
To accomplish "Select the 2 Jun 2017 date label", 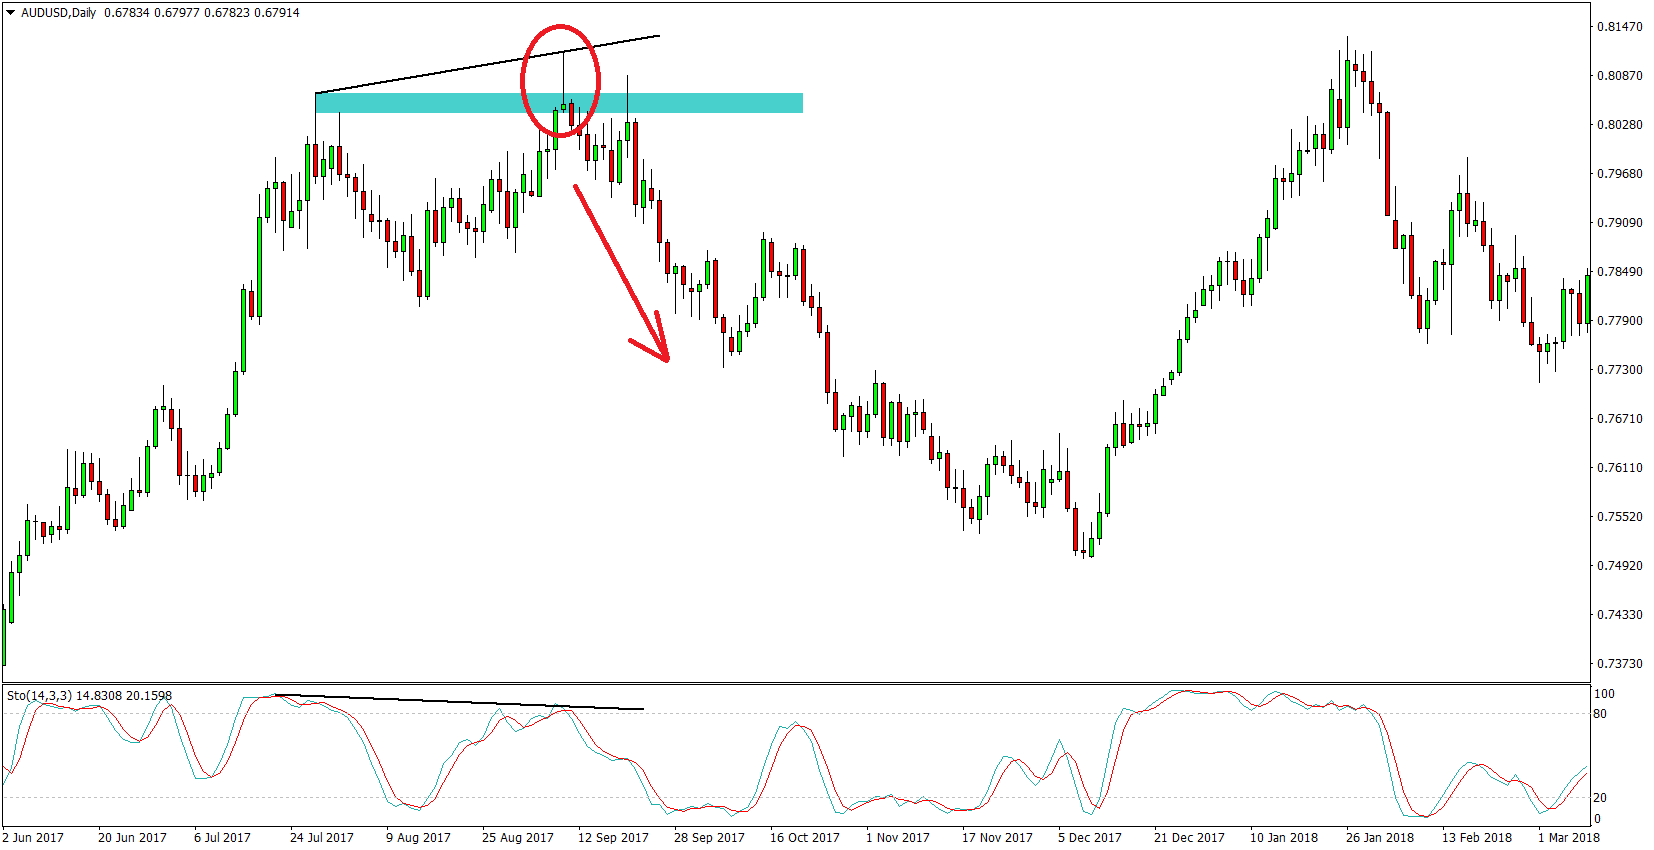I will tap(33, 838).
